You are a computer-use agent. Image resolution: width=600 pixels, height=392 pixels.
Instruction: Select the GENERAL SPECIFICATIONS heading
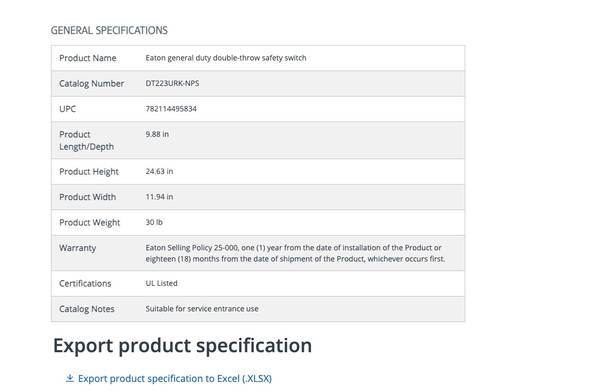pyautogui.click(x=109, y=30)
